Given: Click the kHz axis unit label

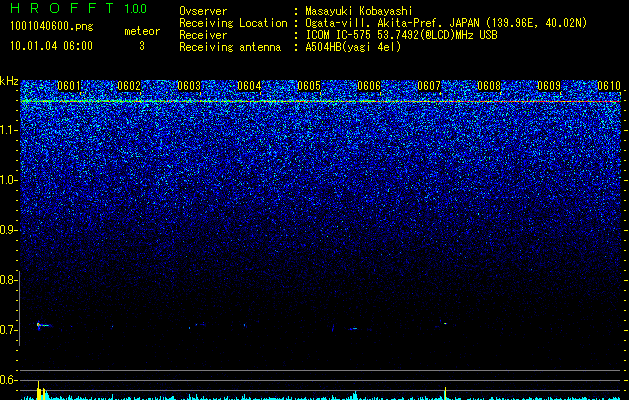Looking at the screenshot, I should [9, 81].
